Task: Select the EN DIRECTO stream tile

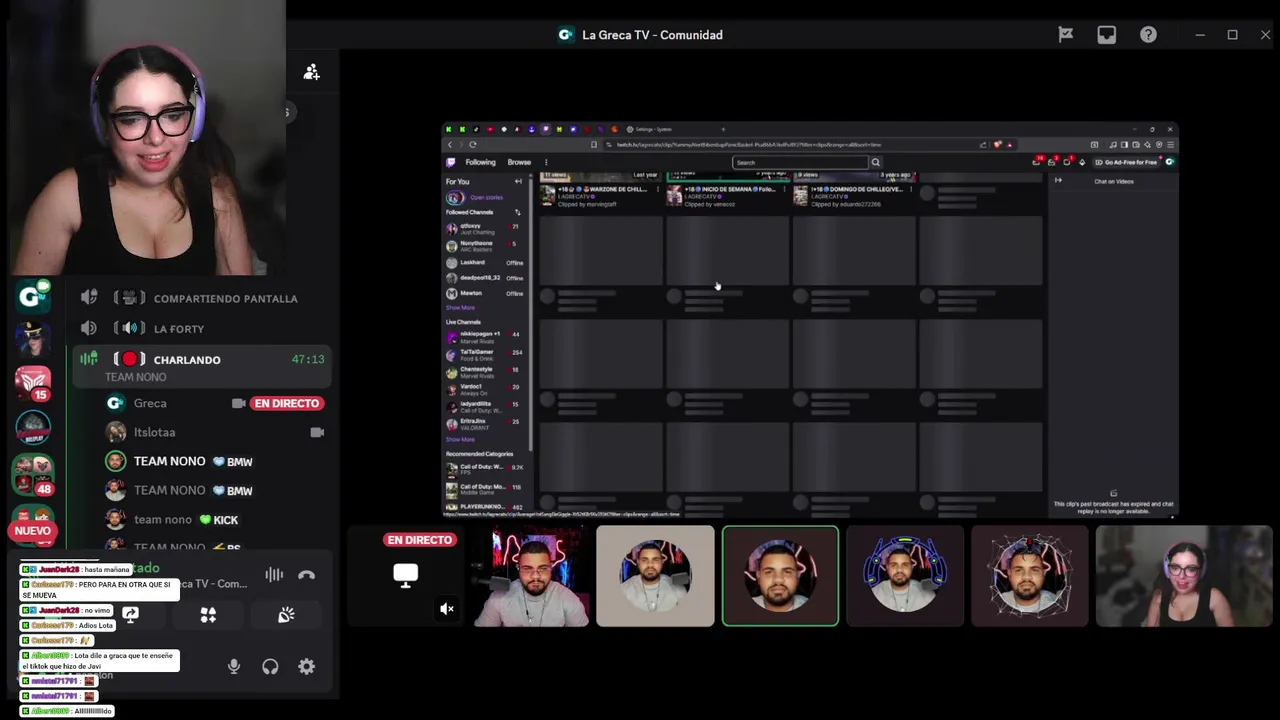Action: pos(405,576)
